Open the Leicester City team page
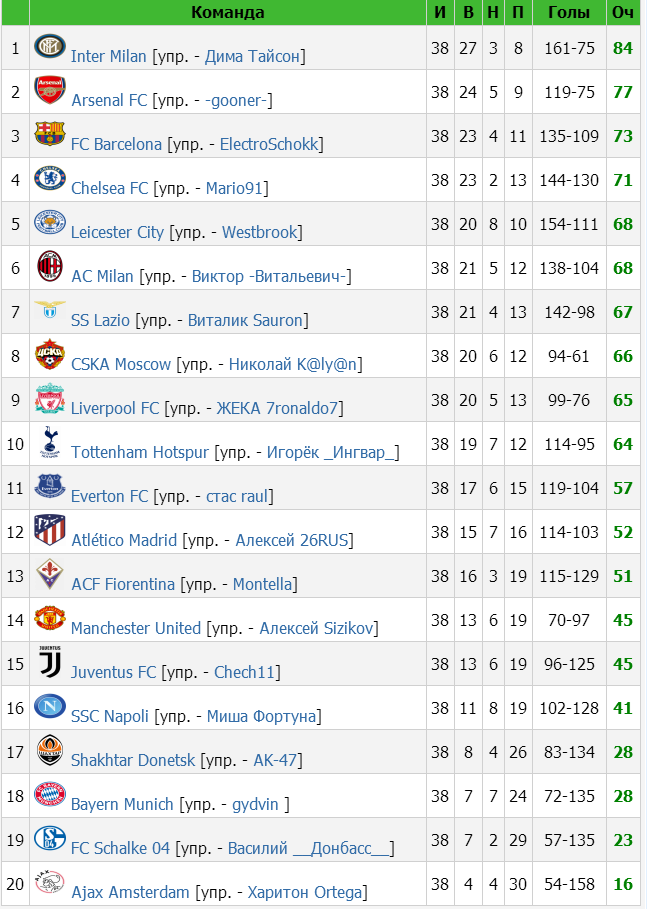The height and width of the screenshot is (909, 647). coord(117,232)
